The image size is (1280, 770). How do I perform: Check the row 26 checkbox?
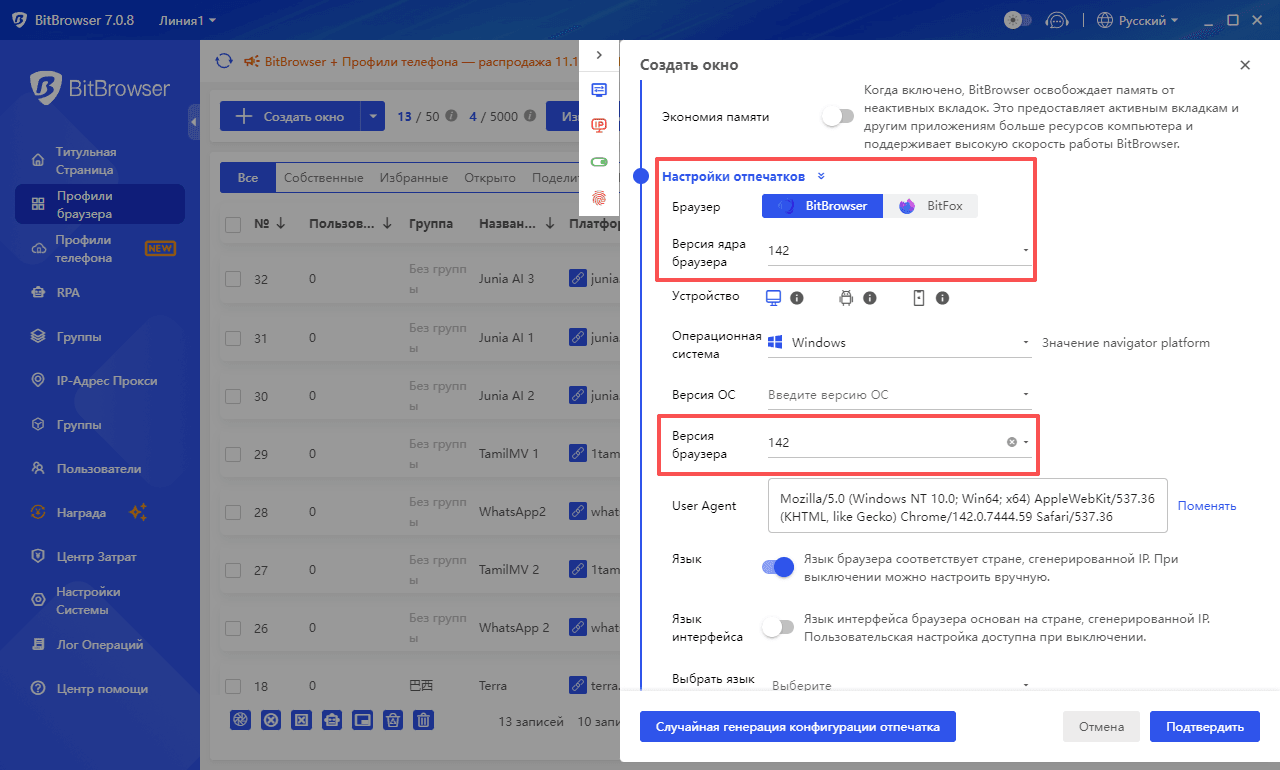point(233,628)
